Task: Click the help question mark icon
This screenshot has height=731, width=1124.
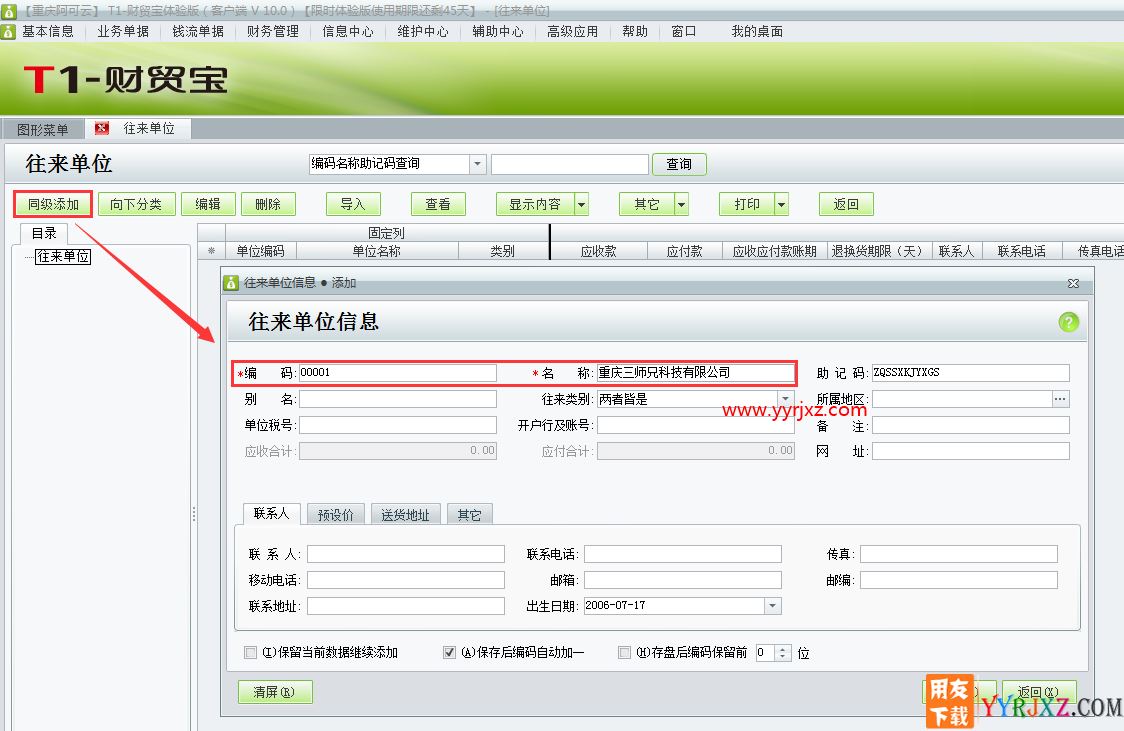Action: (x=1068, y=322)
